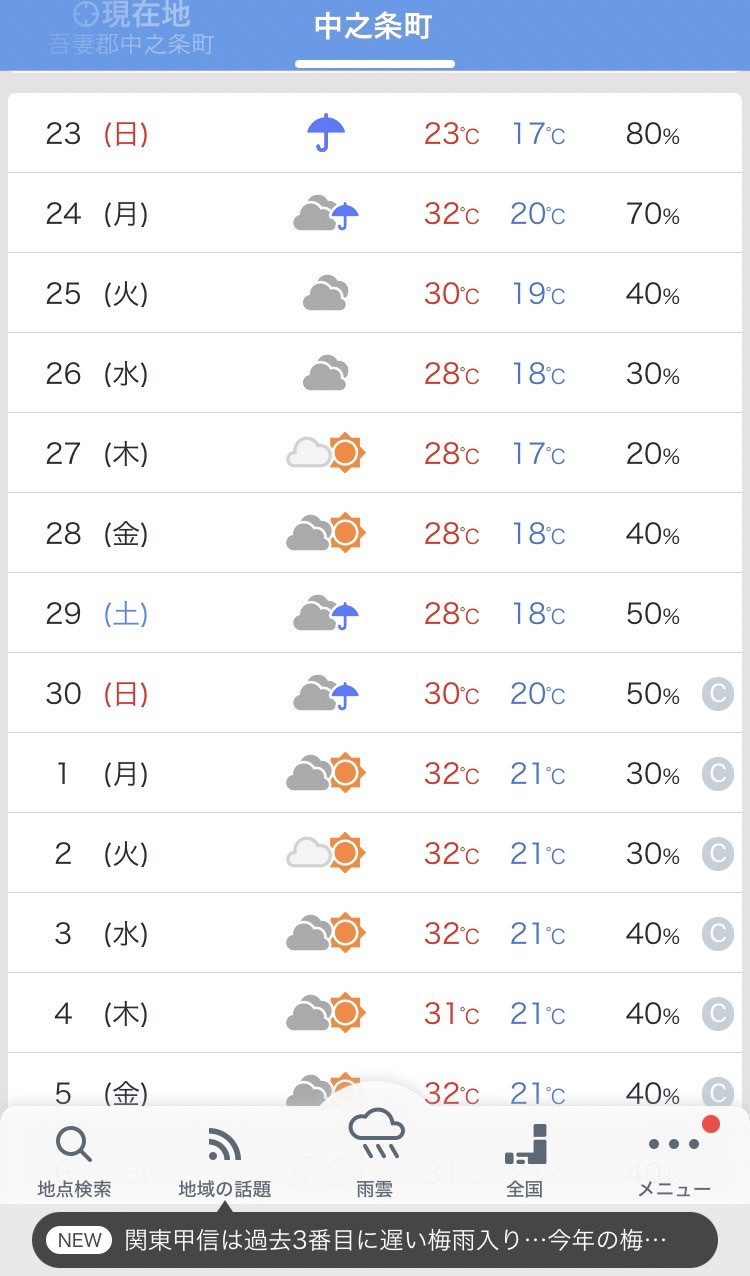Viewport: 750px width, 1276px height.
Task: Tap the cloudy-sun icon for 27 (木)
Action: pos(326,453)
